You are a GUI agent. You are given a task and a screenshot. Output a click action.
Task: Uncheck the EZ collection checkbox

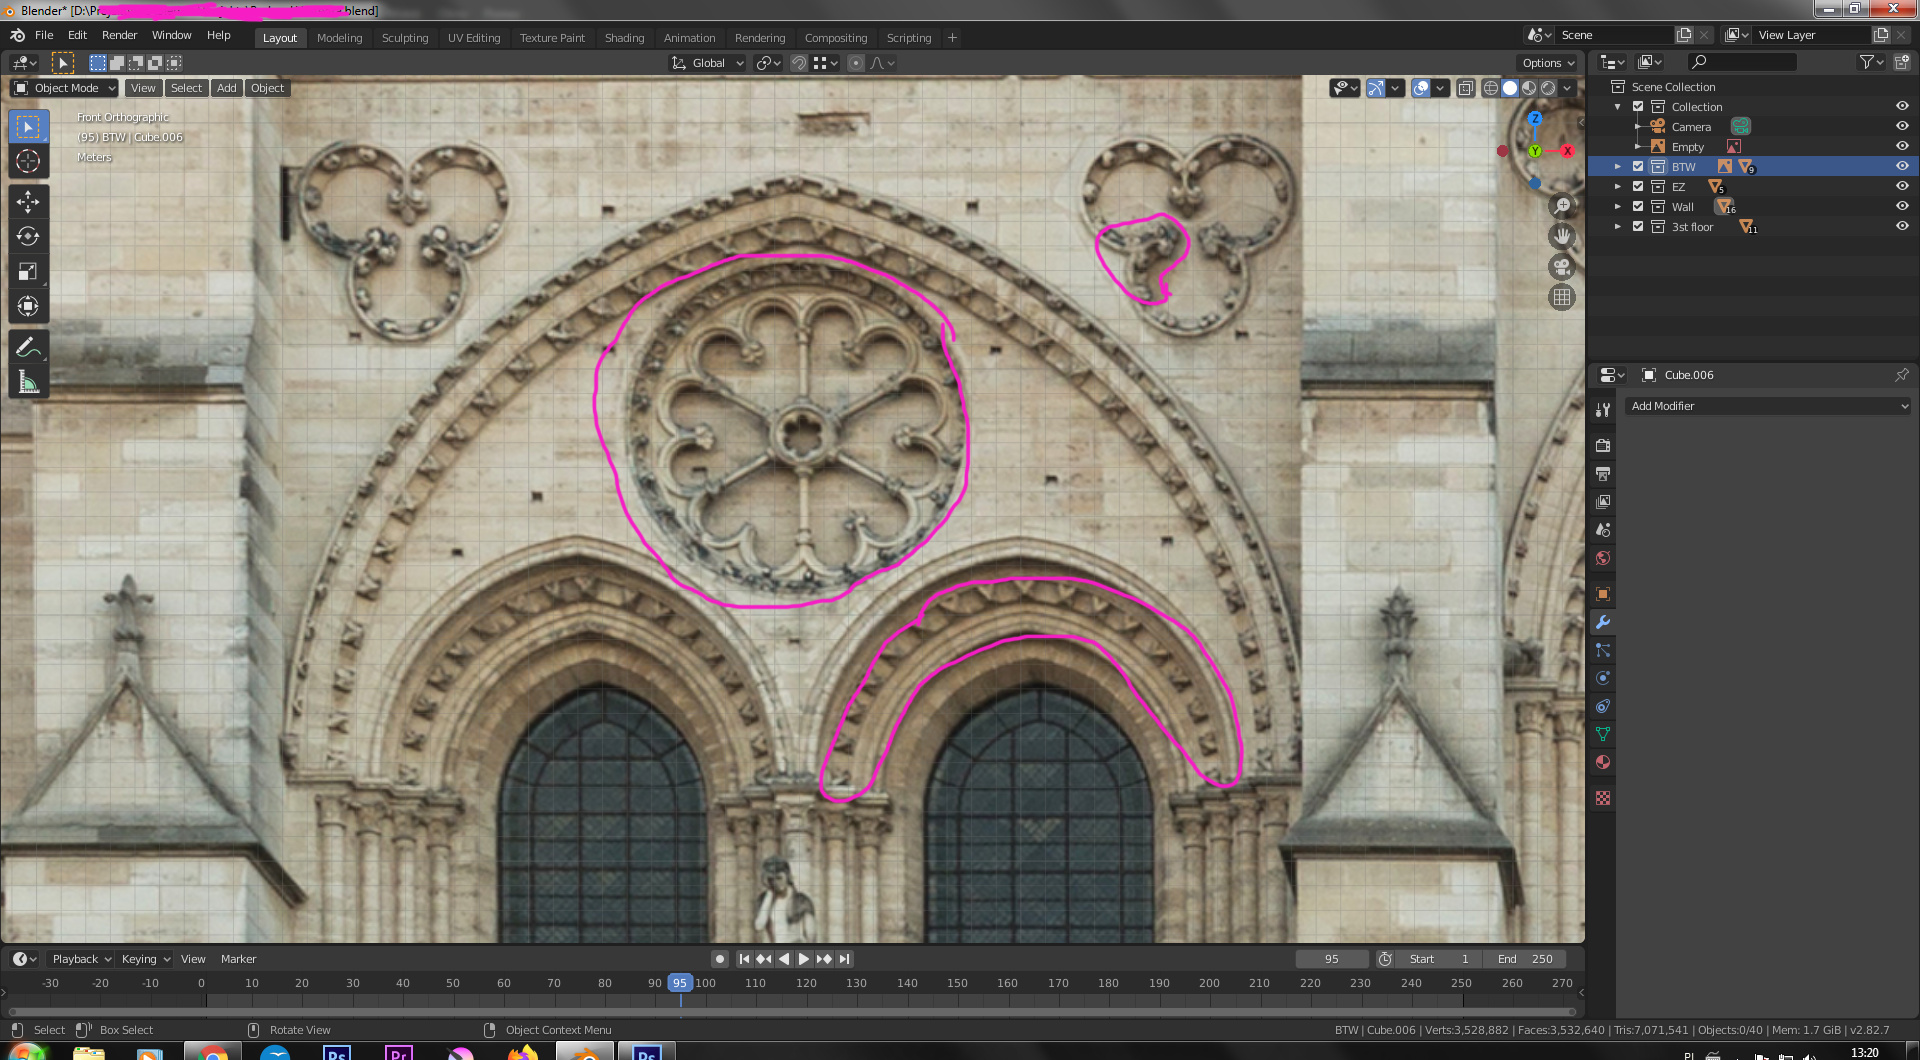click(1638, 186)
